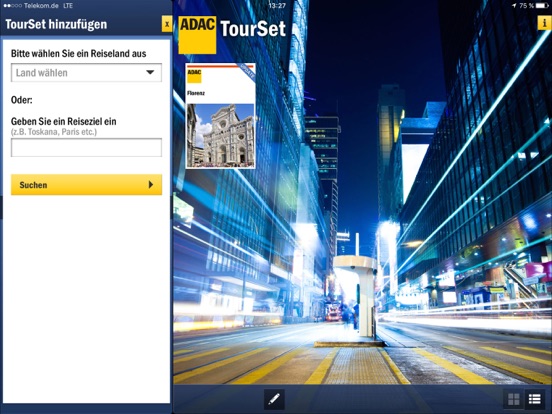Click the 'Bitte wählen Sie ein Reiseland aus' label

pos(79,54)
